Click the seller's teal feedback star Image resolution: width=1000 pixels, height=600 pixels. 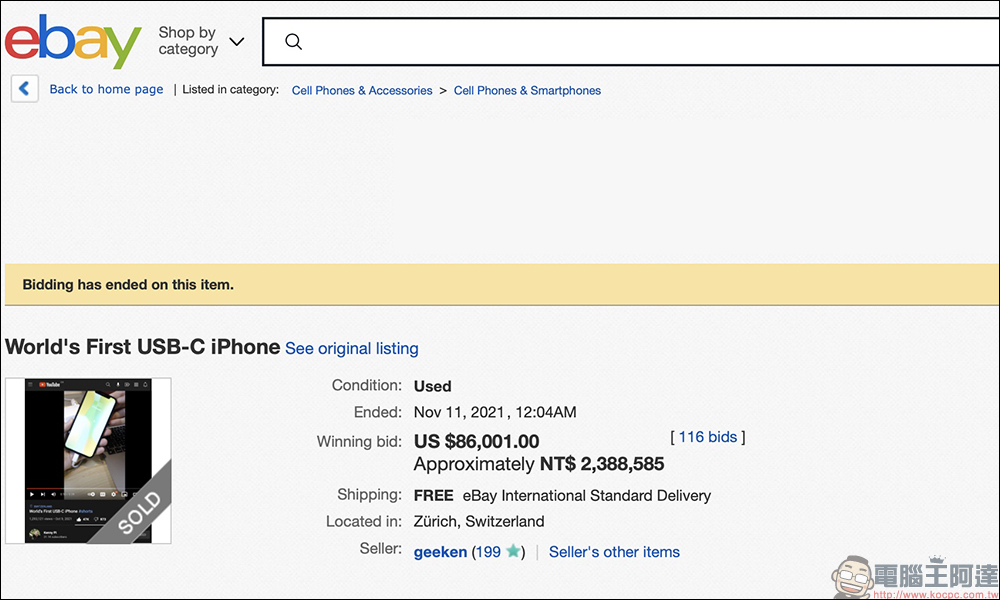pyautogui.click(x=513, y=551)
